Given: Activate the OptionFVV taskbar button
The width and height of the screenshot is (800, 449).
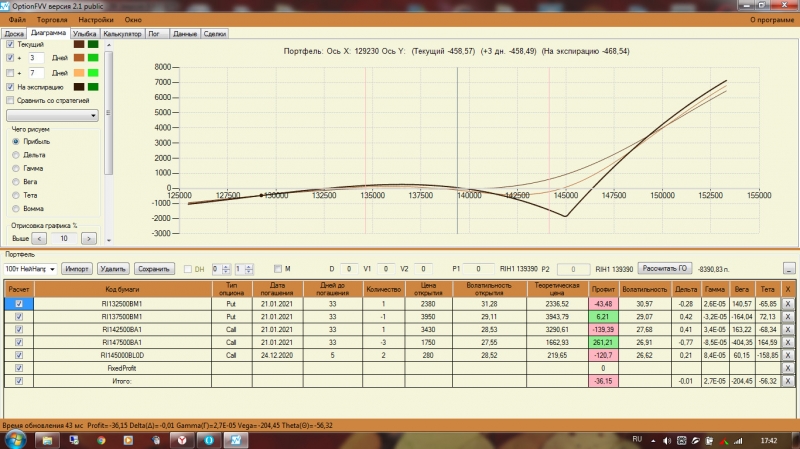Looking at the screenshot, I should click(236, 440).
